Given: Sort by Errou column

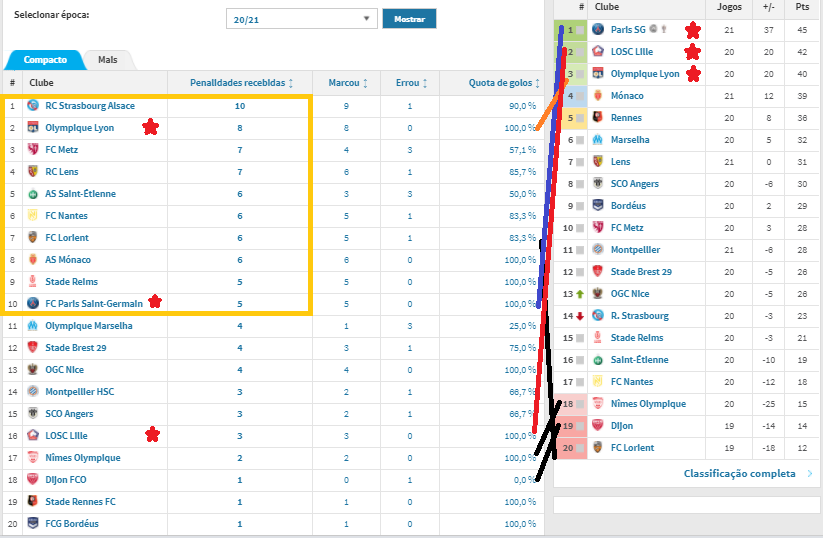Looking at the screenshot, I should [x=412, y=83].
